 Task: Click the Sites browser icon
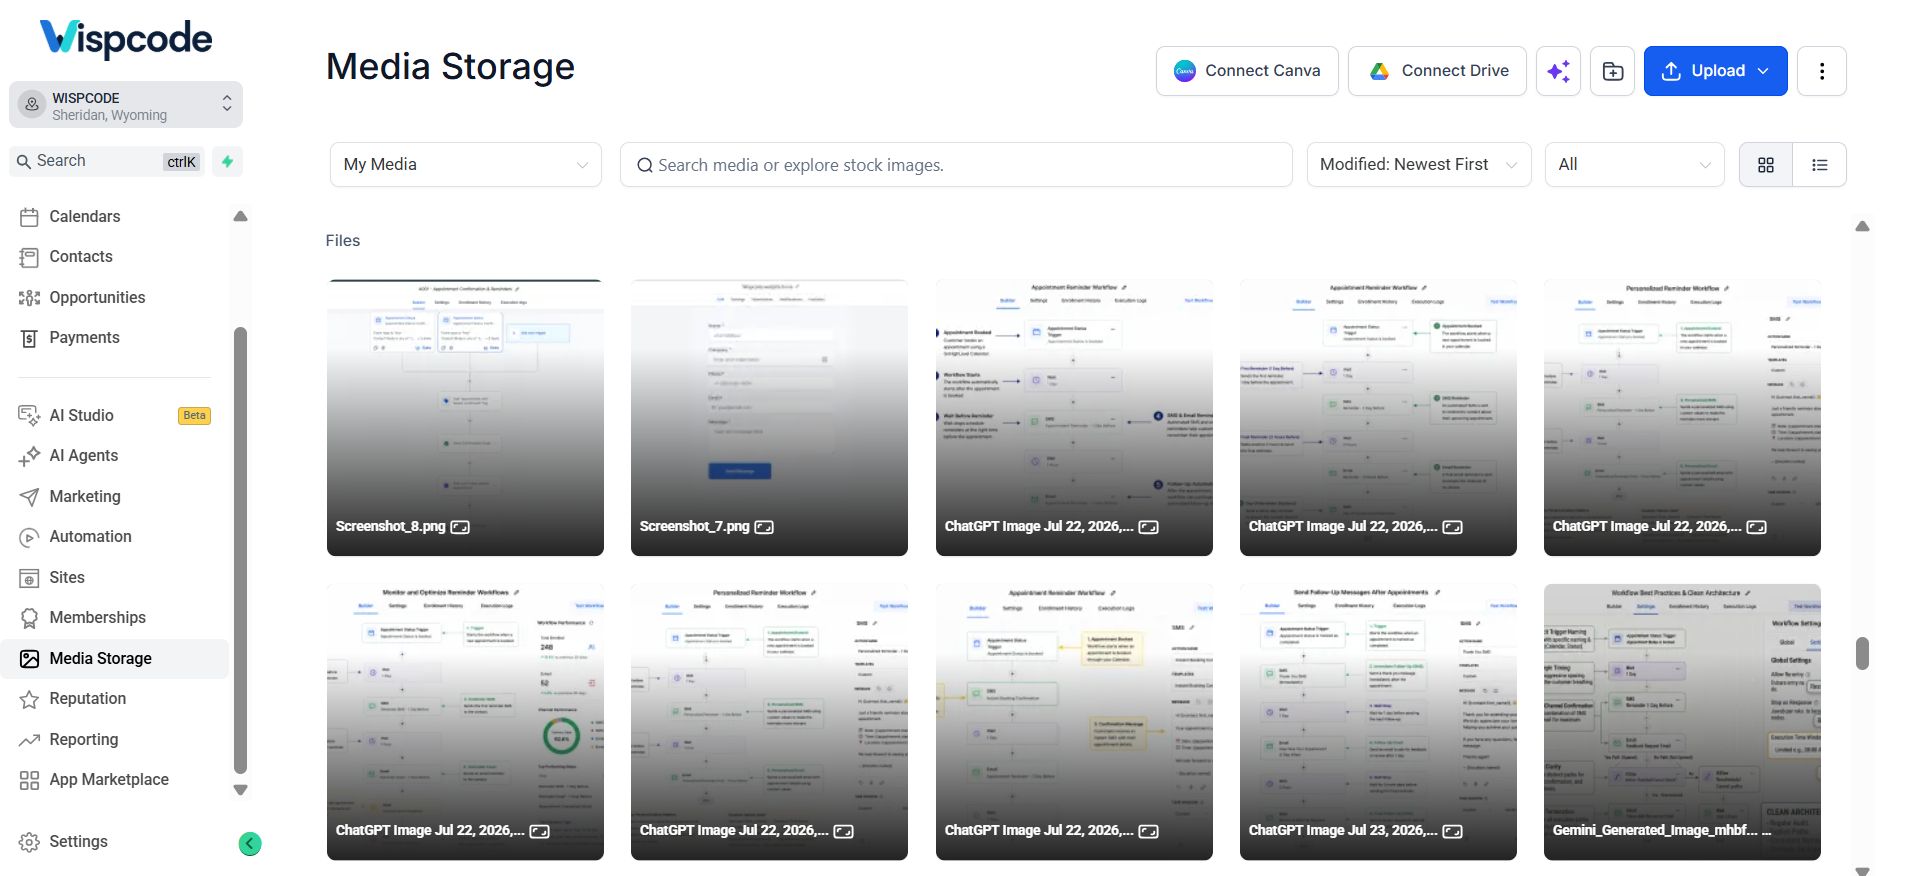coord(29,578)
